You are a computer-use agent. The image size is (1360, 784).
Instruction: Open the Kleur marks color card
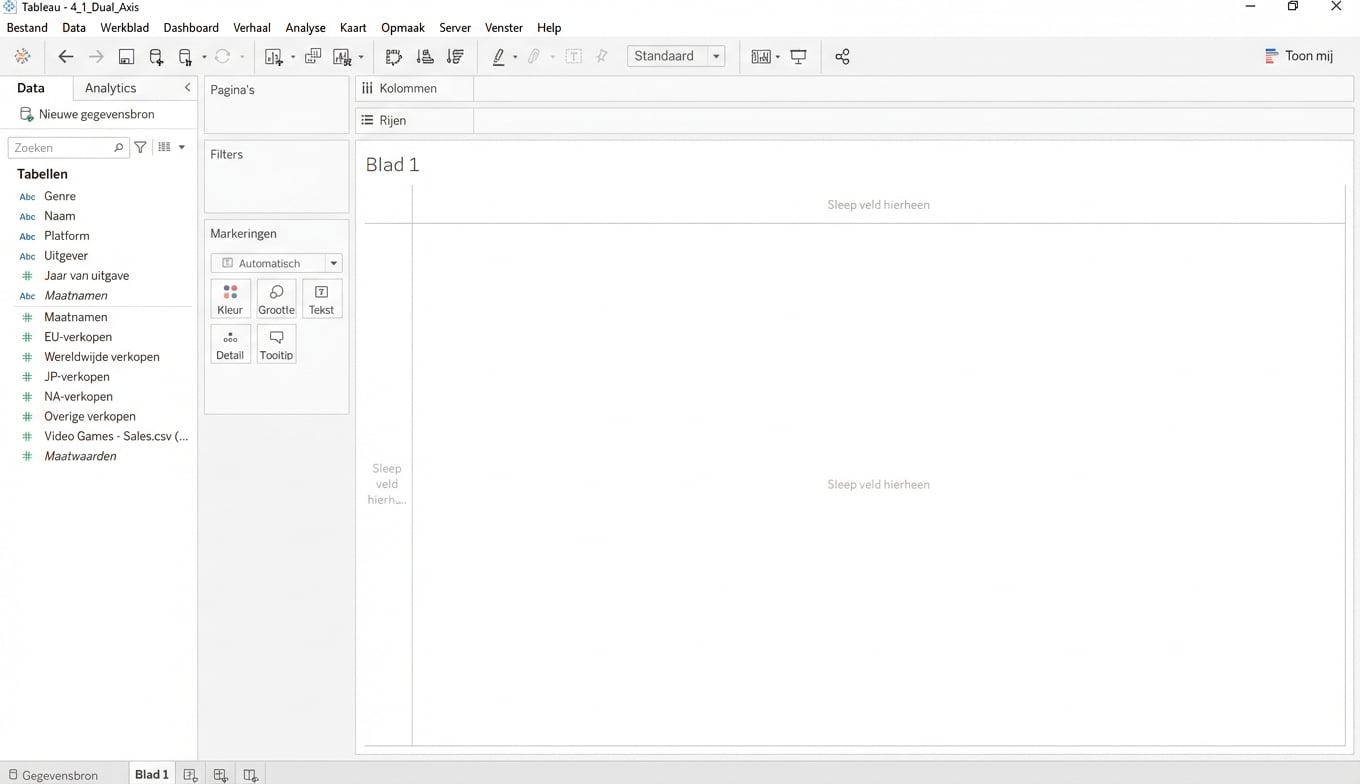point(230,298)
